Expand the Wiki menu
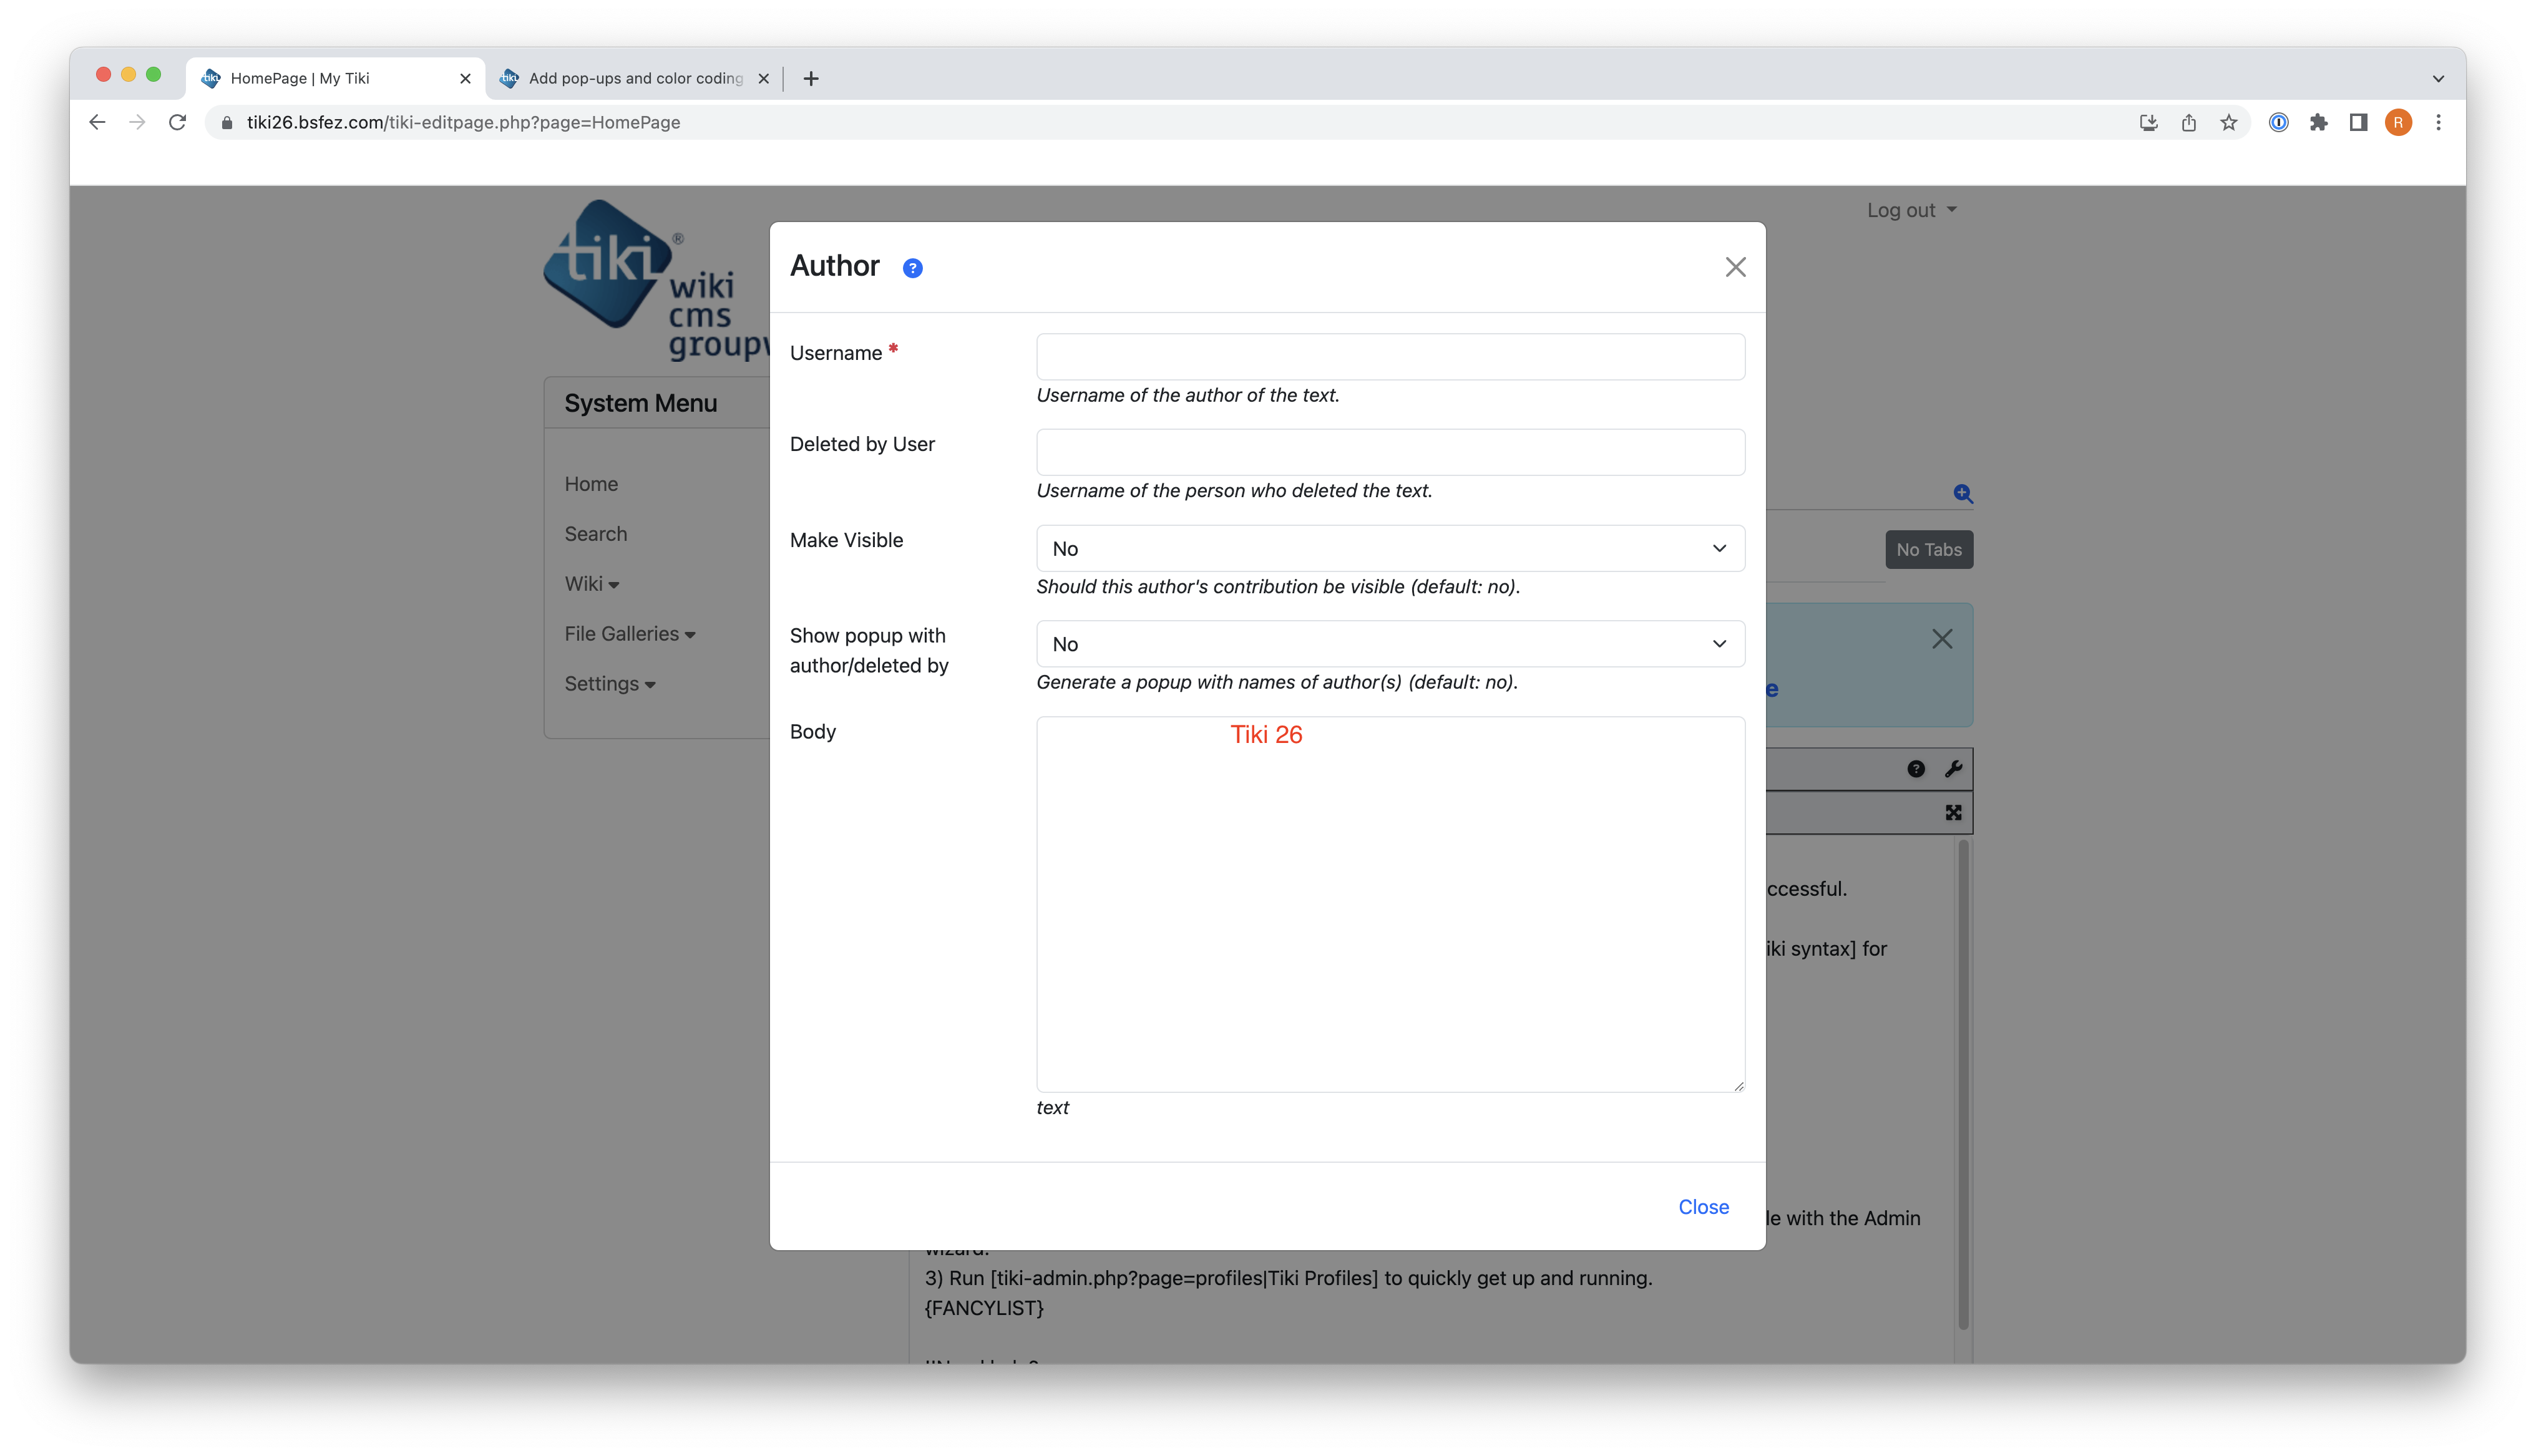Image resolution: width=2536 pixels, height=1456 pixels. pyautogui.click(x=591, y=584)
